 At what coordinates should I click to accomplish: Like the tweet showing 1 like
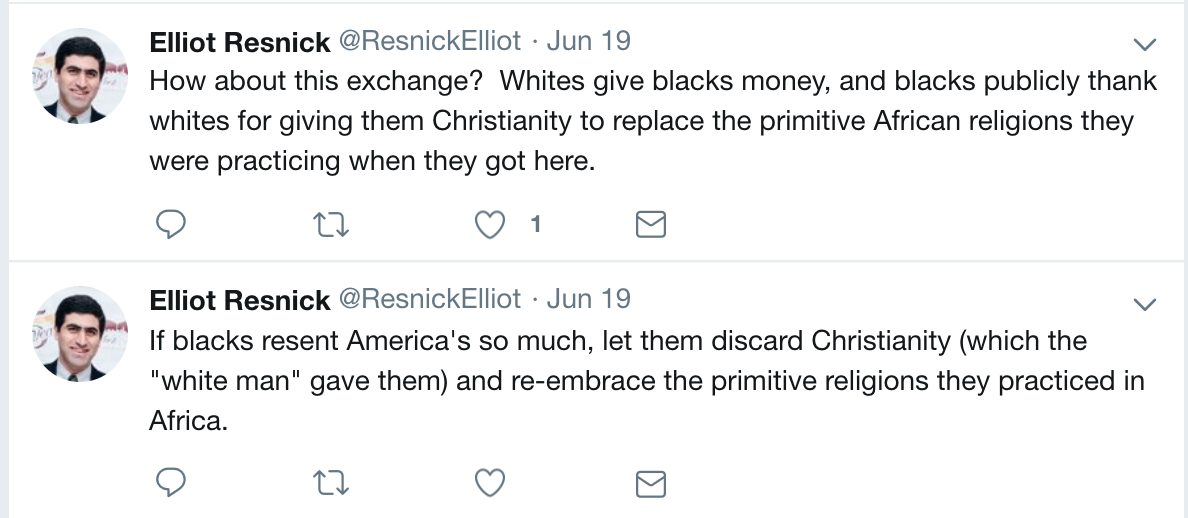(489, 225)
